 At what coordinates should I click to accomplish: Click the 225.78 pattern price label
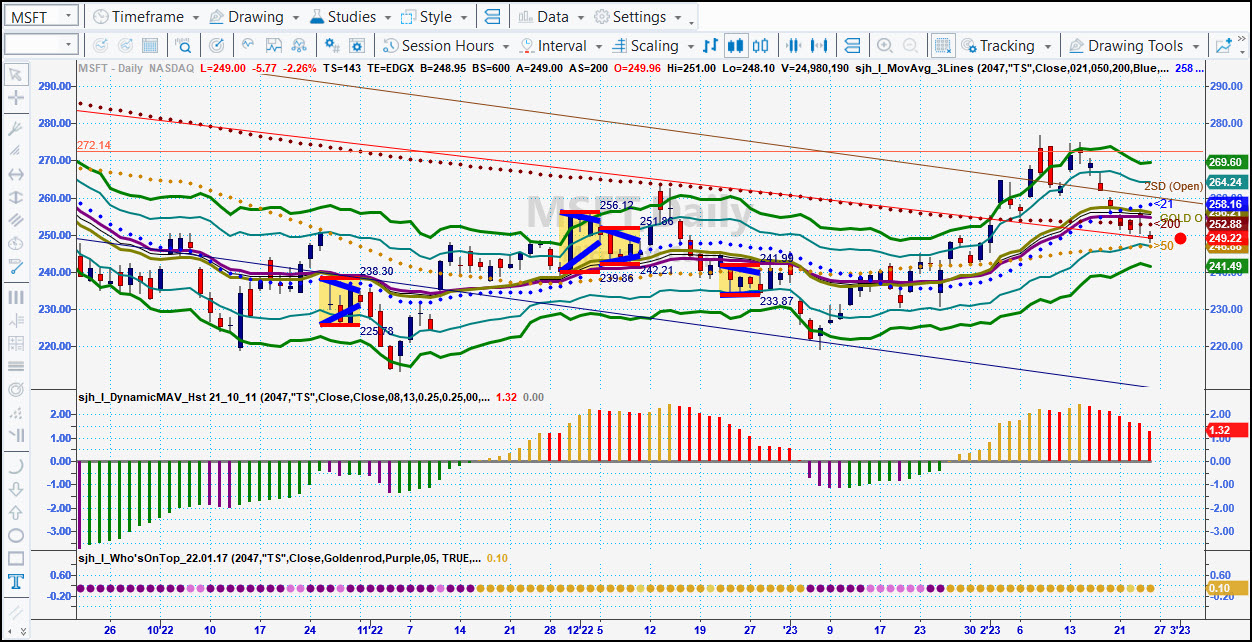[x=376, y=331]
